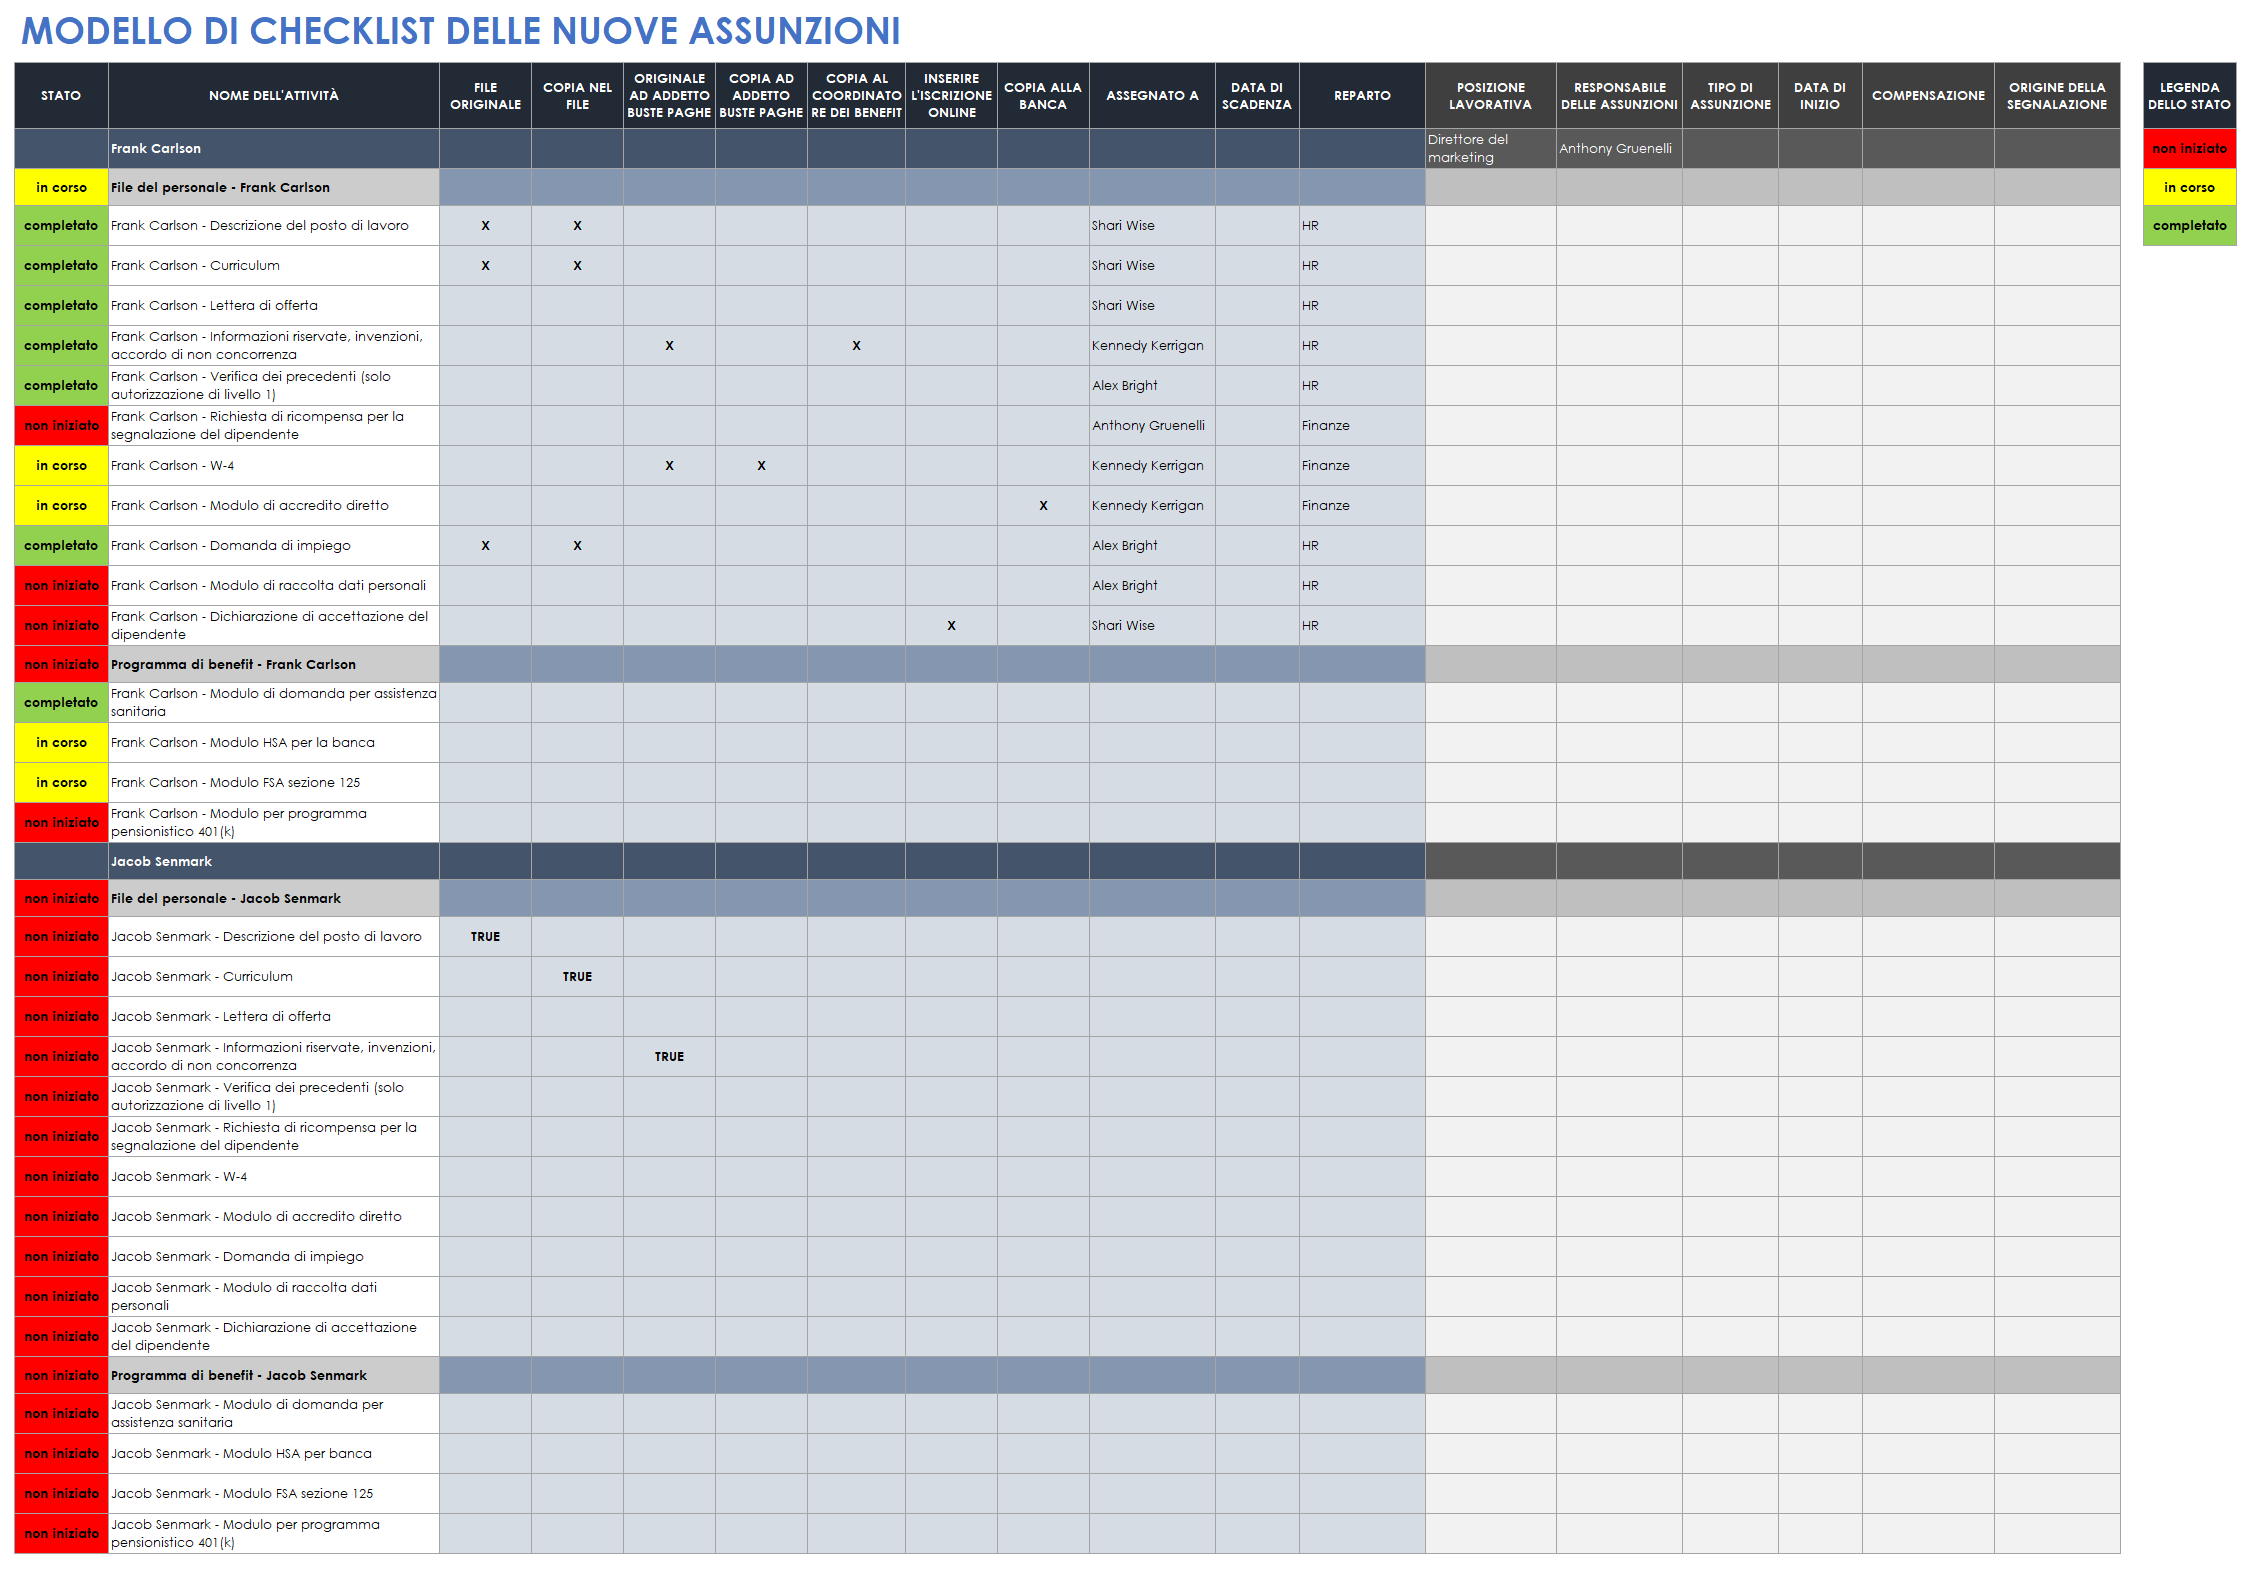Click 'Direttore del marketing' position cell
The height and width of the screenshot is (1574, 2256).
tap(1491, 148)
